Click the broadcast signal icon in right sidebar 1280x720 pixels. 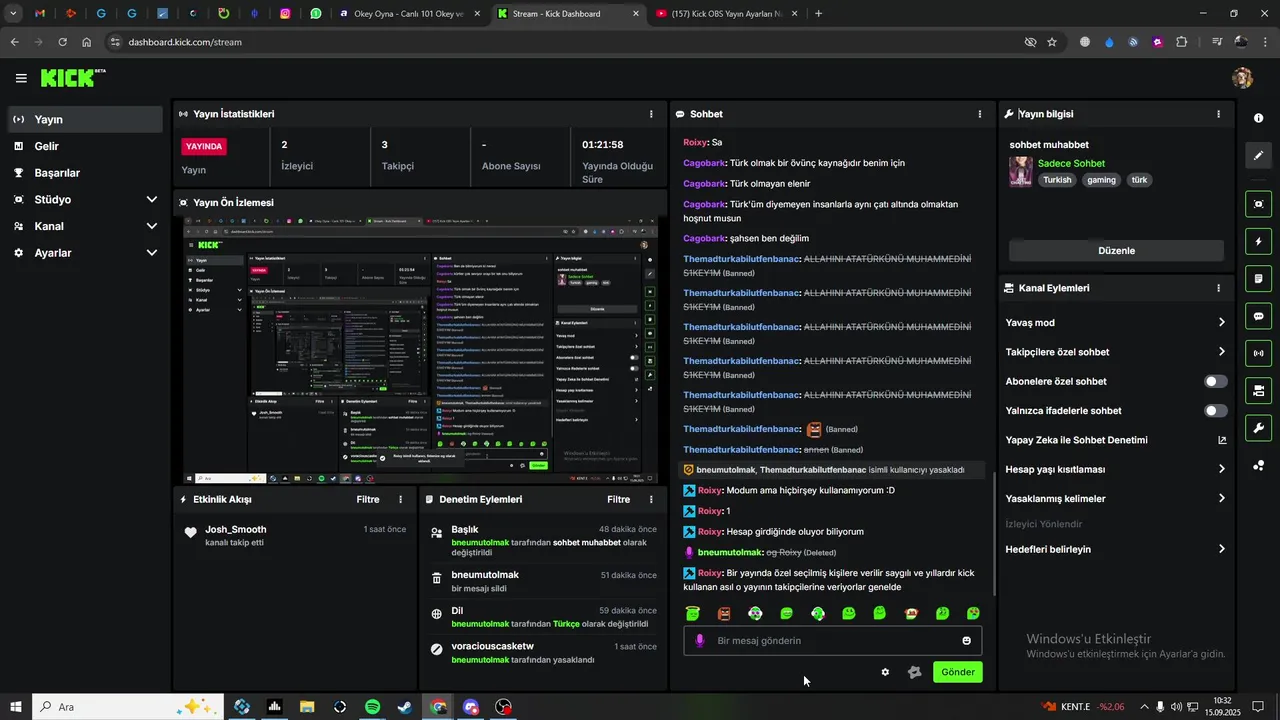pos(1258,353)
